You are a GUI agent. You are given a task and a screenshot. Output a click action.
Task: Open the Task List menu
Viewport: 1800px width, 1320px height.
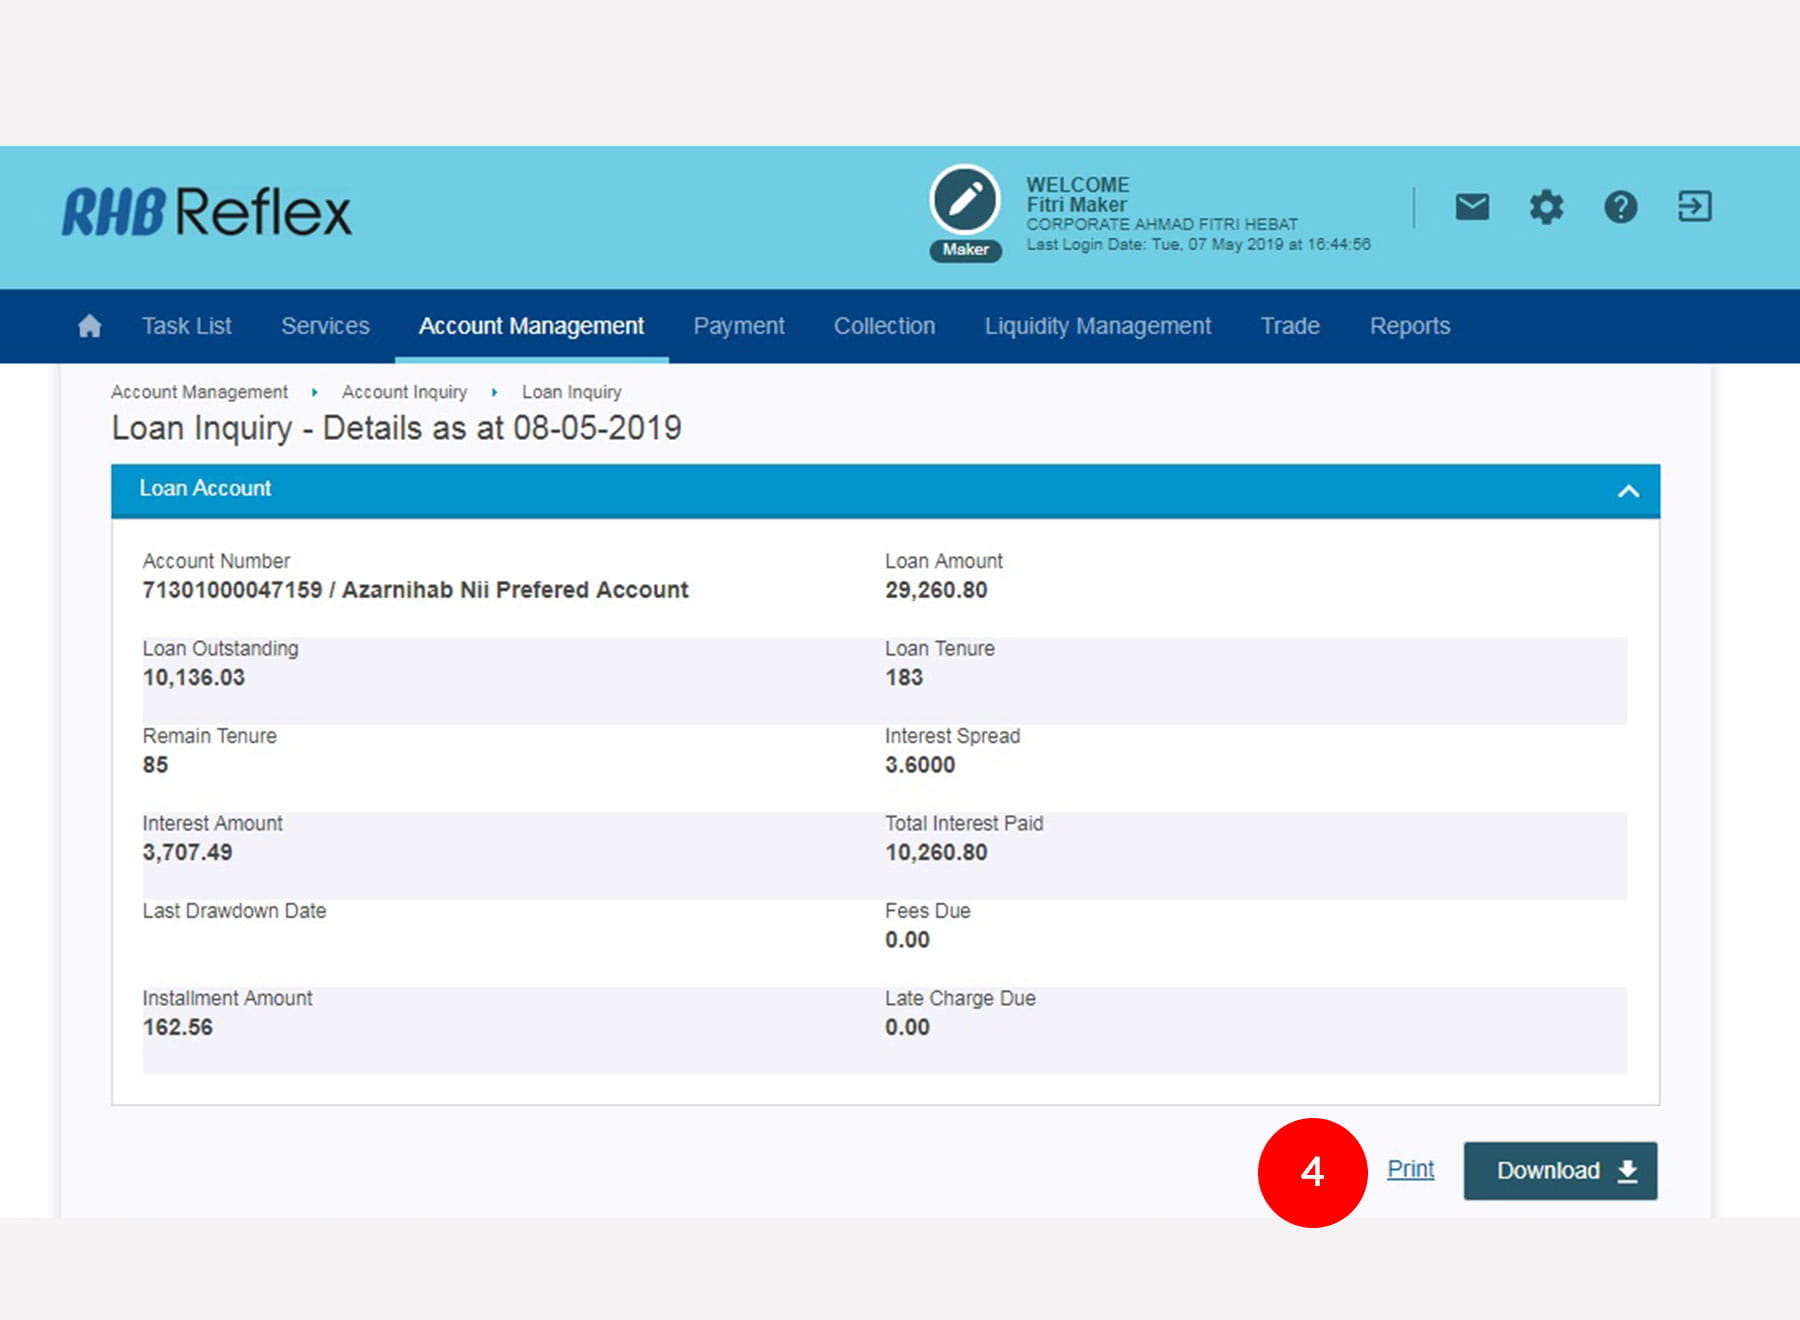point(187,326)
